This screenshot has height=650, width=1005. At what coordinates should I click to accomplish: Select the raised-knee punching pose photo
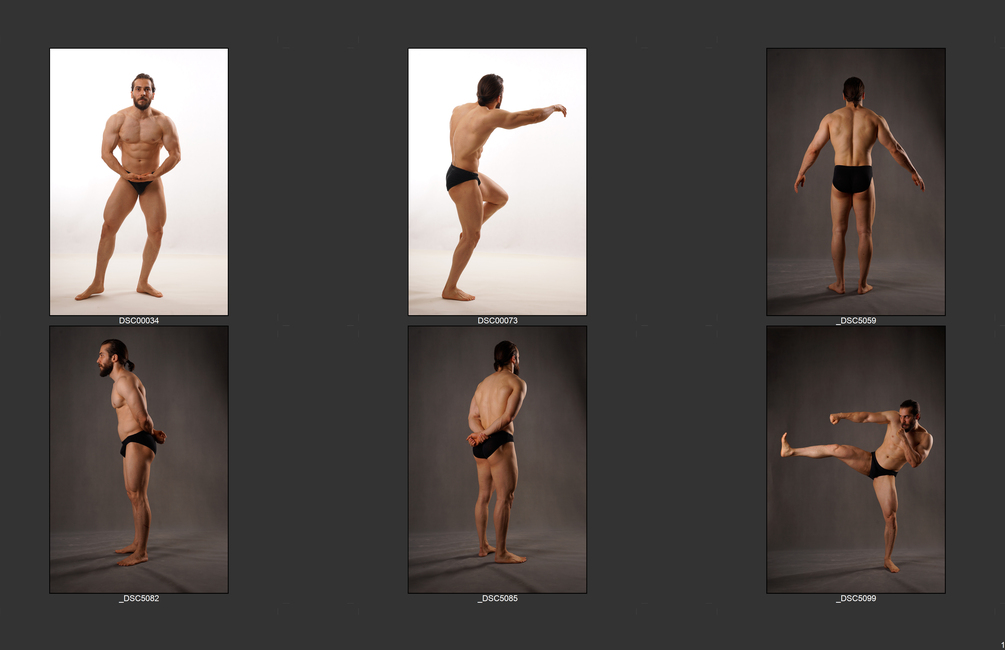coord(497,181)
